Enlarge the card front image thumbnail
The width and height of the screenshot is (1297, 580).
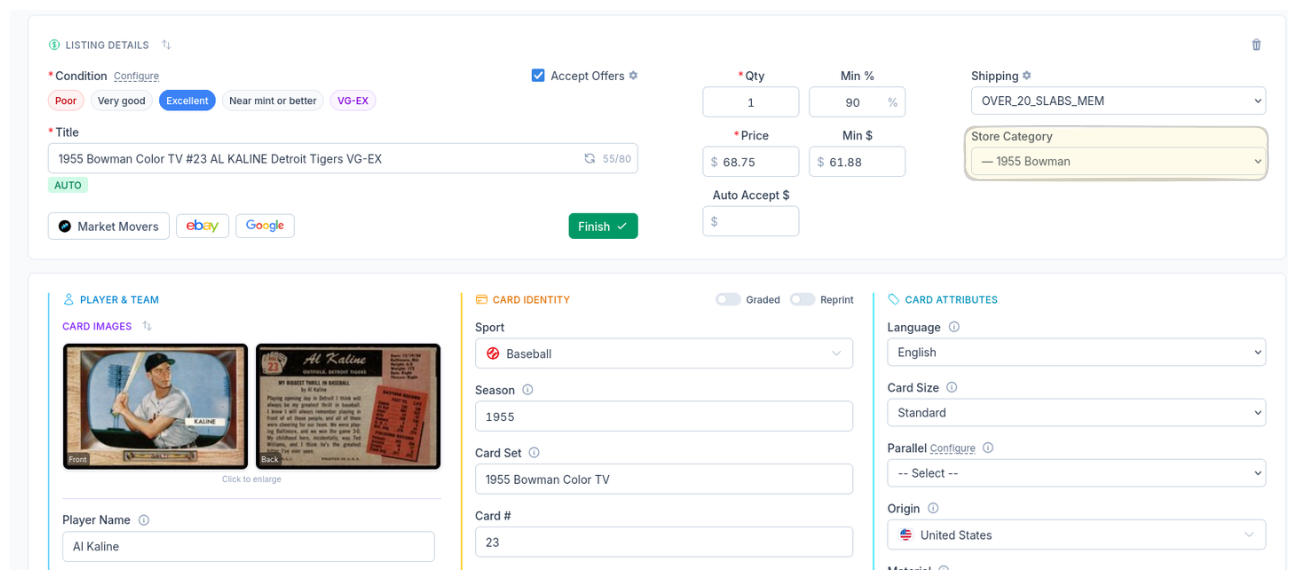point(155,405)
